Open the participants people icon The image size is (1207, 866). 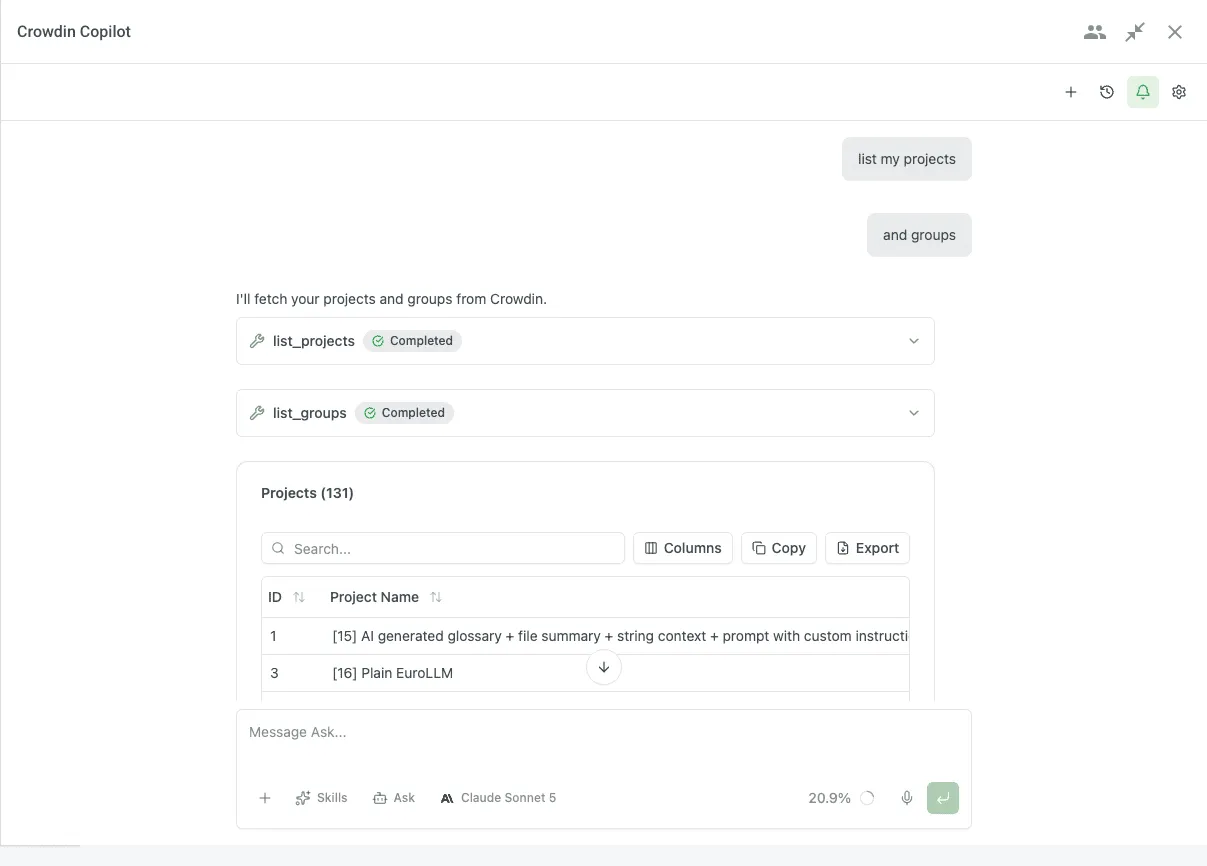(x=1095, y=32)
